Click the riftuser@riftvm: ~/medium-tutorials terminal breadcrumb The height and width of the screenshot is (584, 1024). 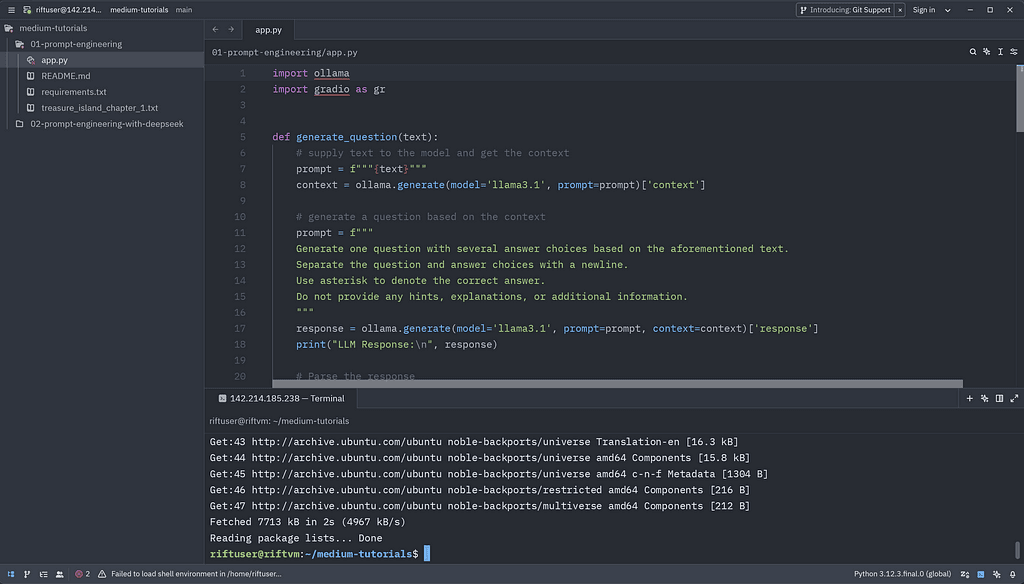pyautogui.click(x=279, y=421)
